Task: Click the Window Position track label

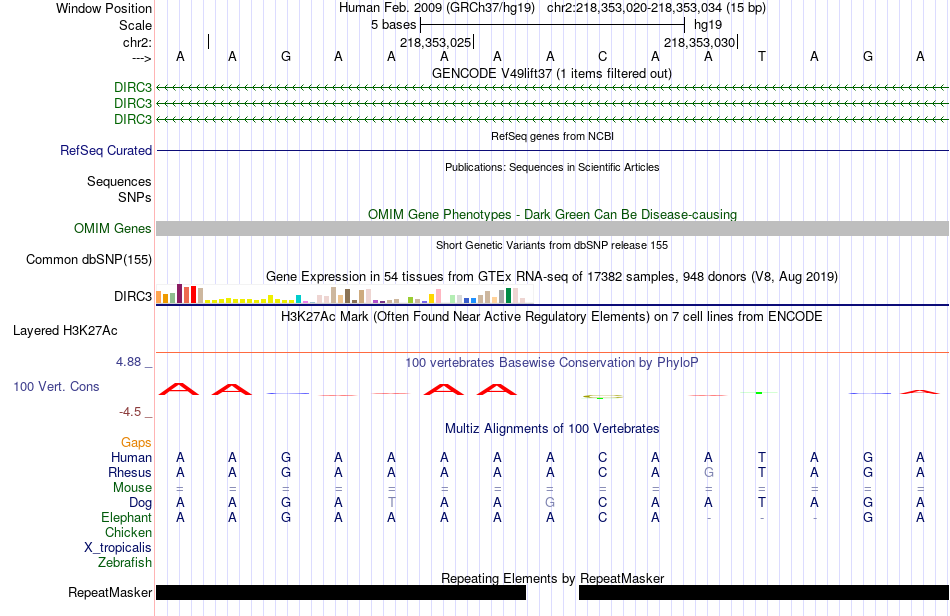Action: (x=104, y=8)
